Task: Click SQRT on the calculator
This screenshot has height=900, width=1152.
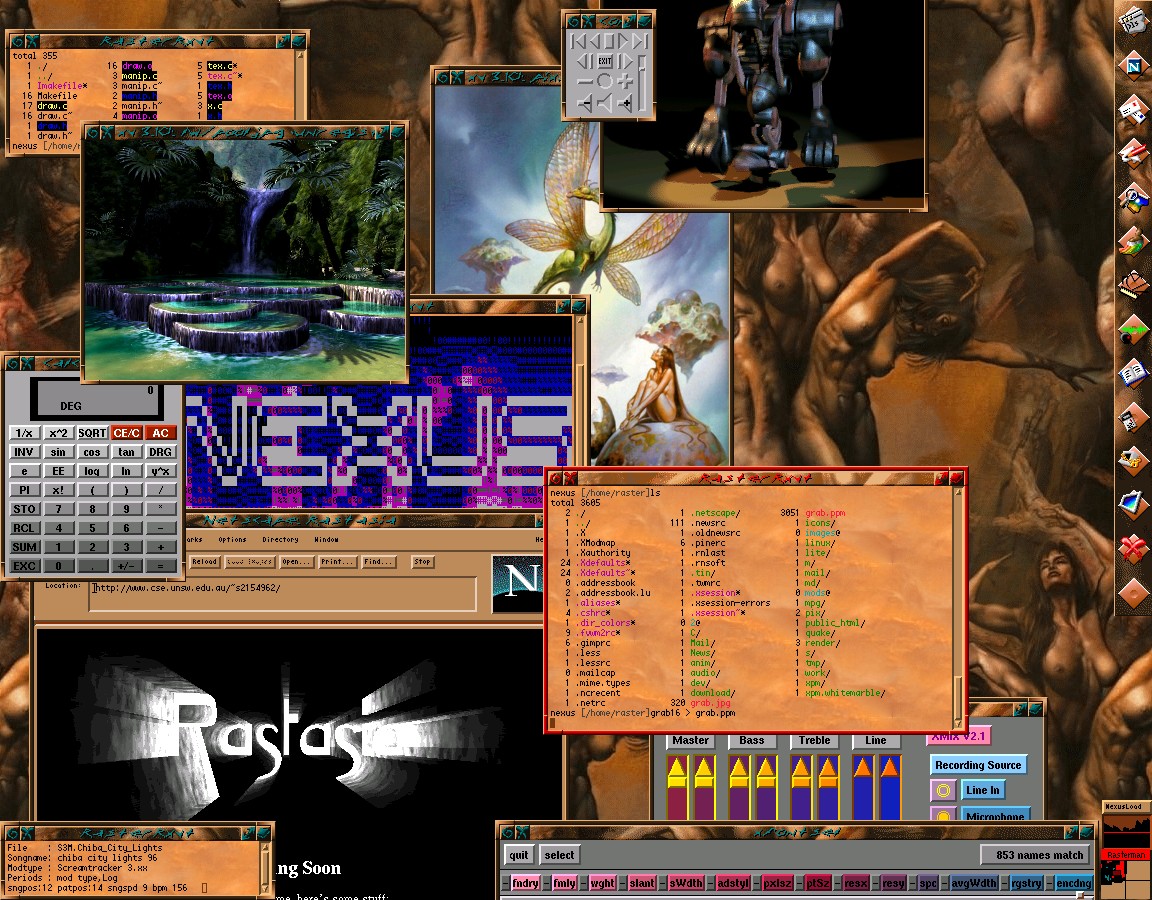Action: pos(92,433)
